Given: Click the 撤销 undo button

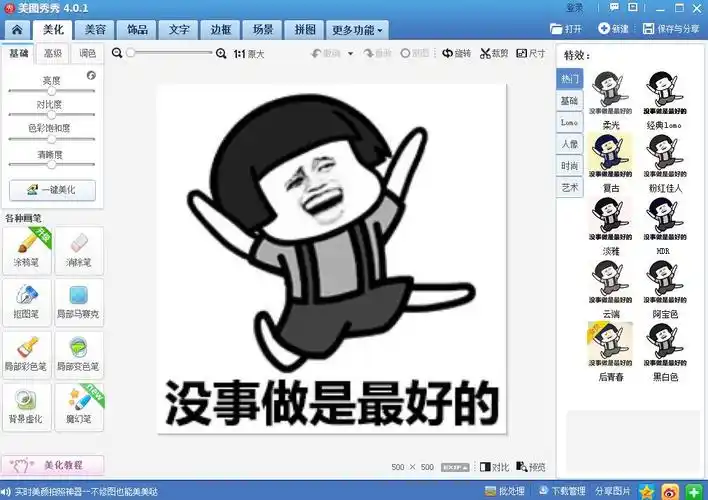Looking at the screenshot, I should [326, 53].
